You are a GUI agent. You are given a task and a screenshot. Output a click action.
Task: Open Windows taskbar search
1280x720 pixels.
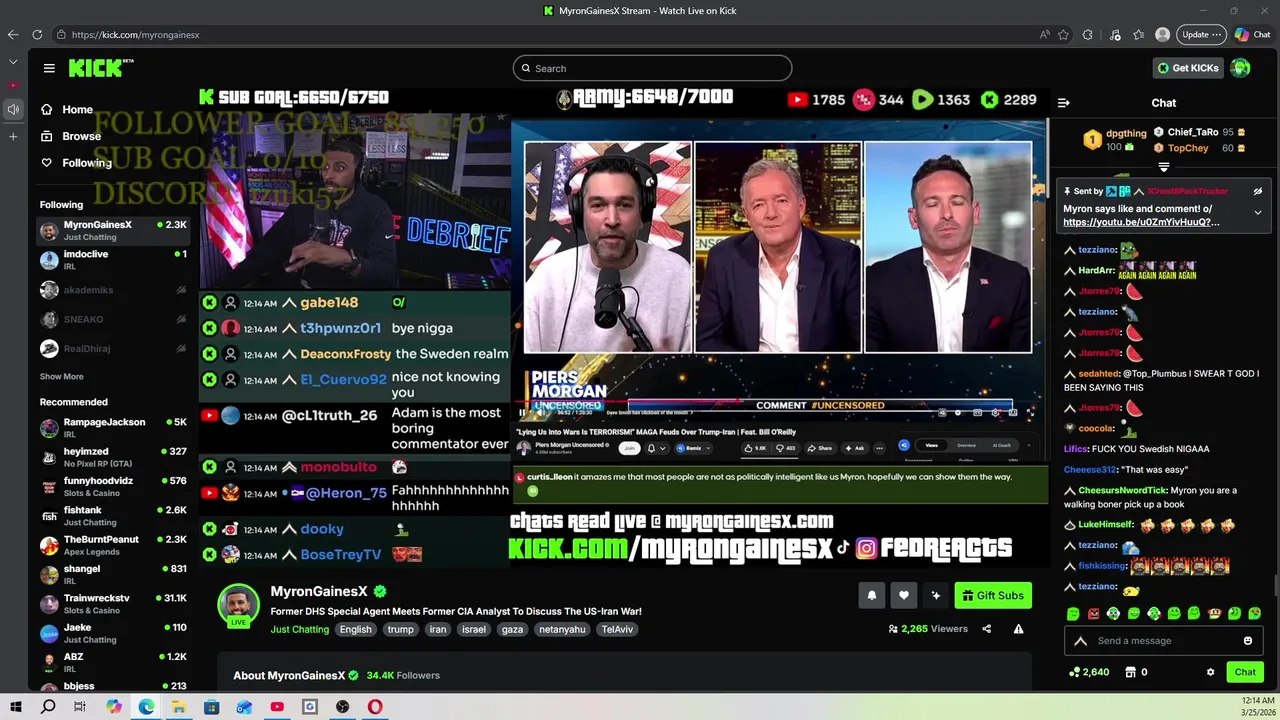[48, 707]
